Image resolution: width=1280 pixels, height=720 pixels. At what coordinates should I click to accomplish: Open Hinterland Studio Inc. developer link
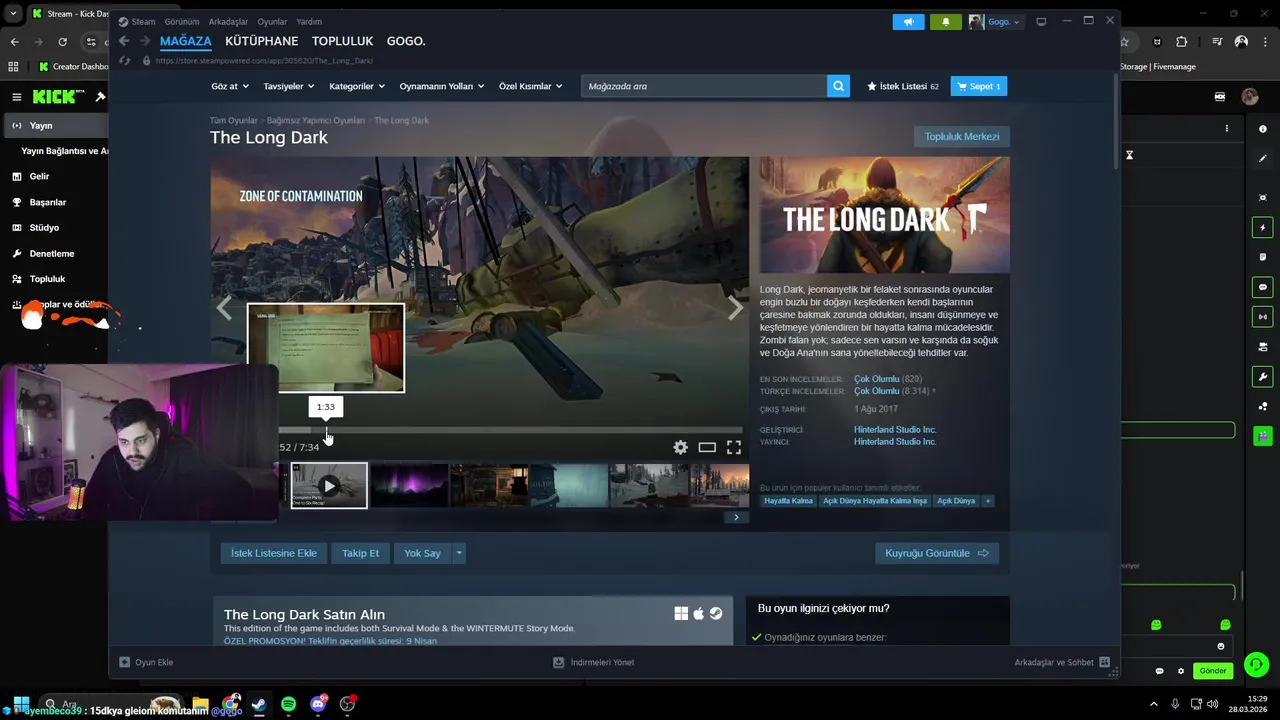(x=895, y=430)
